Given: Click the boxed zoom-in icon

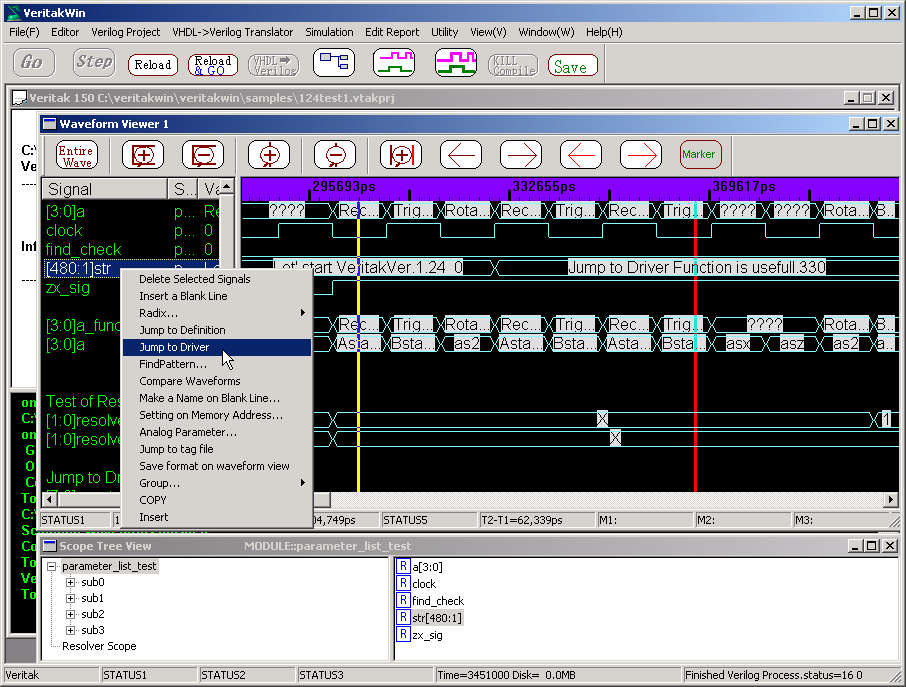Looking at the screenshot, I should pyautogui.click(x=143, y=155).
